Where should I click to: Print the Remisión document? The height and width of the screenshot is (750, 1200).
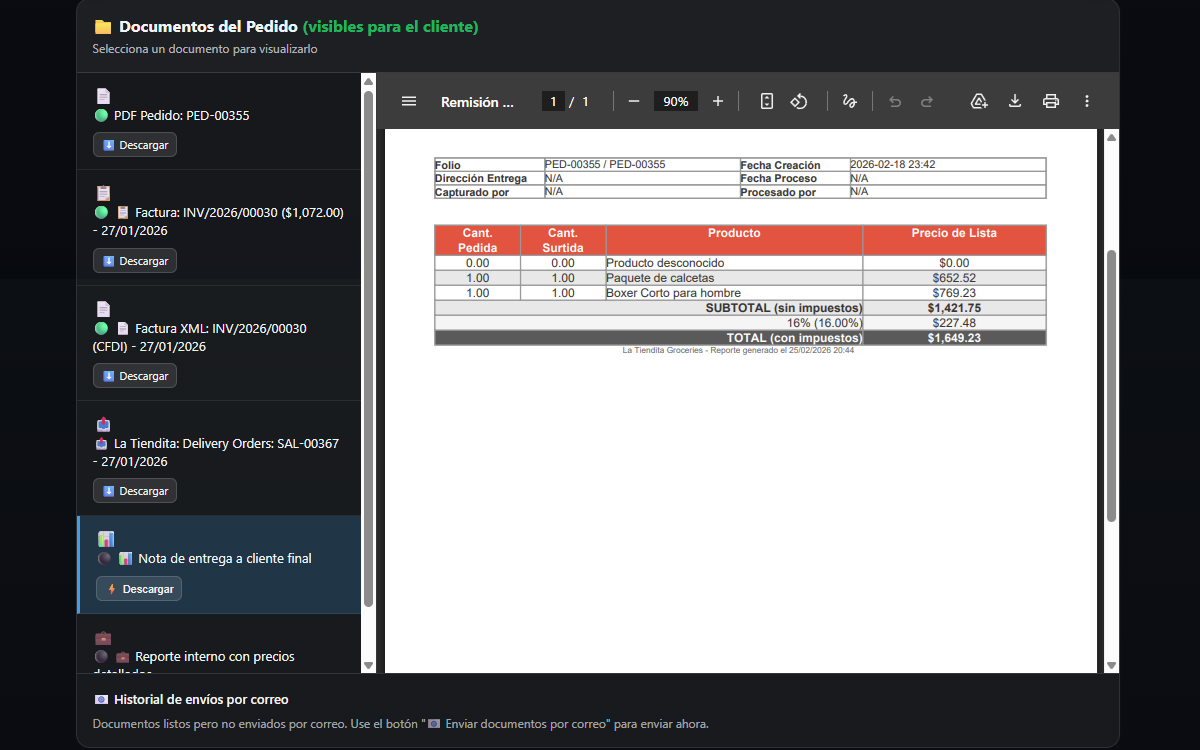1050,101
